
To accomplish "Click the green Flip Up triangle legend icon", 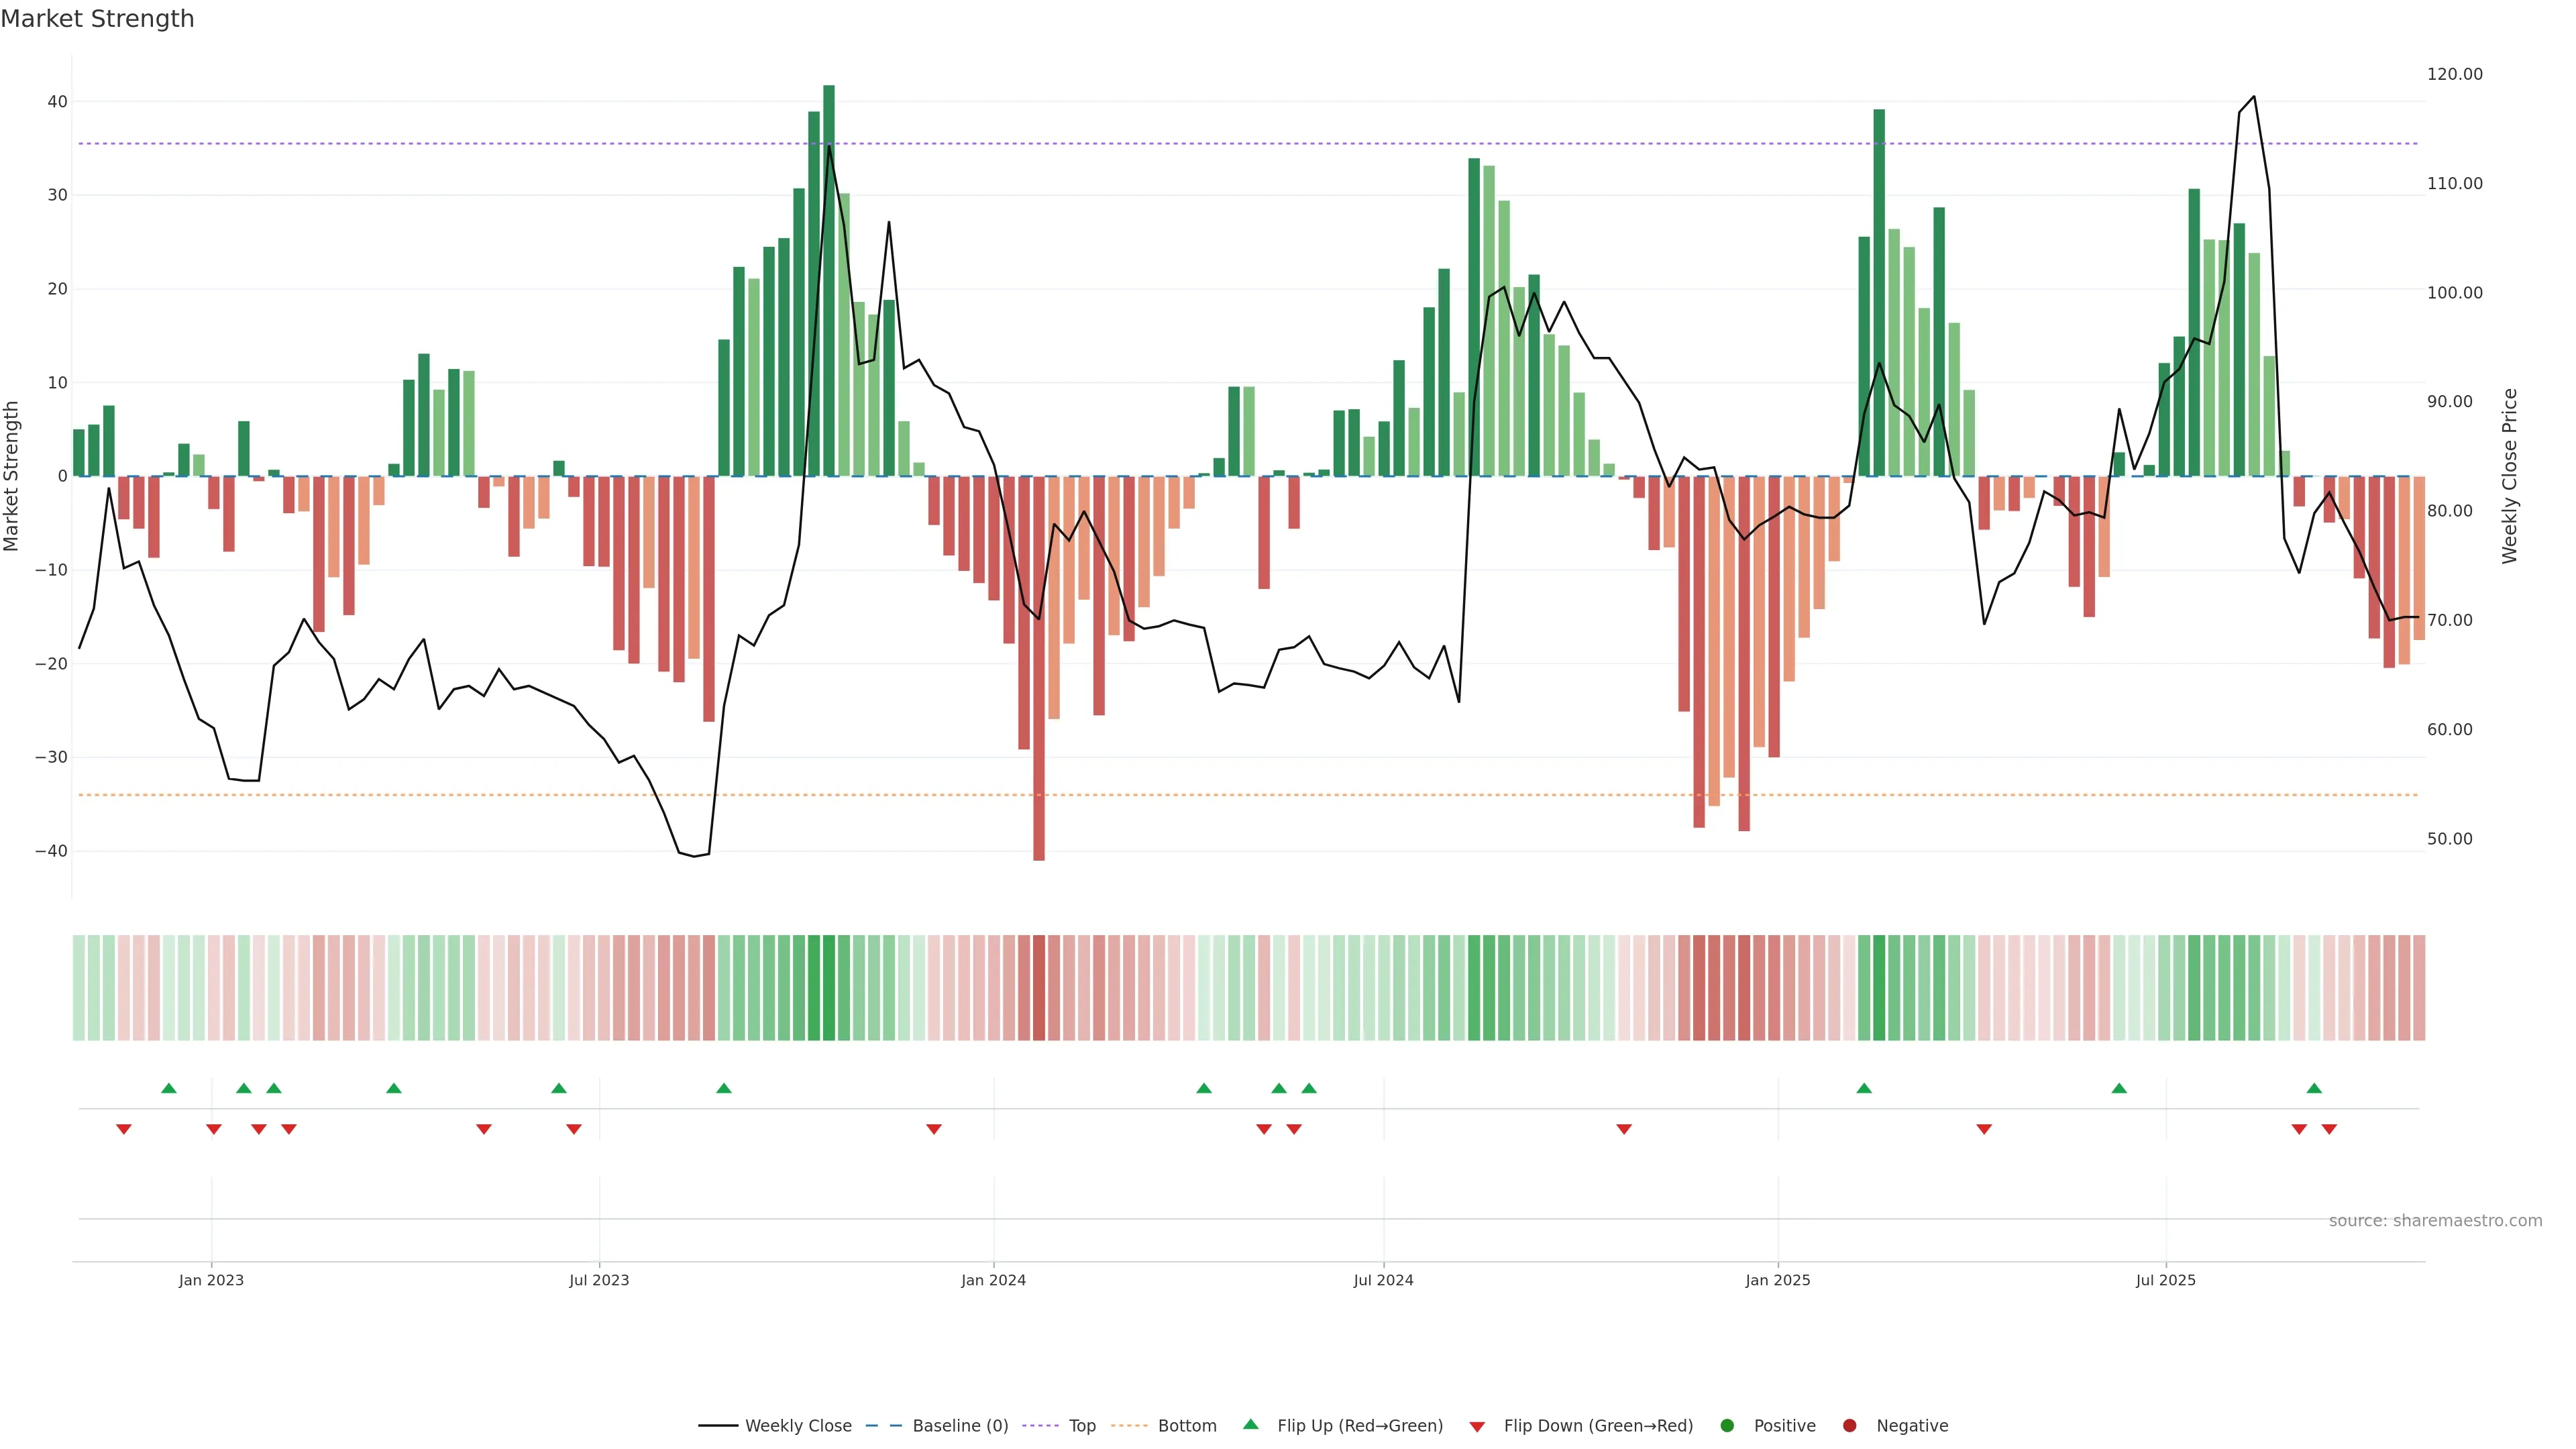I will click(1250, 1424).
